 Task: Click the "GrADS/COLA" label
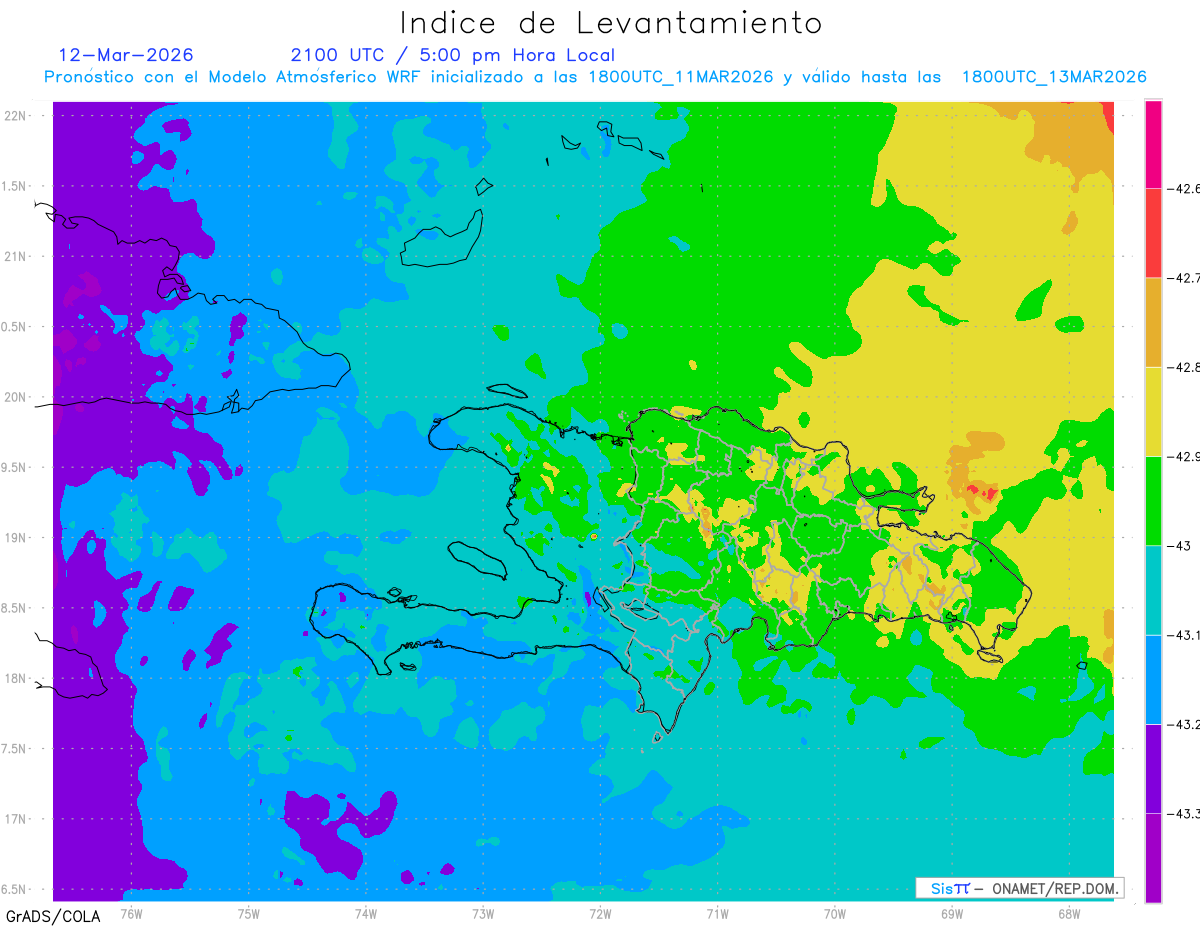pos(53,916)
